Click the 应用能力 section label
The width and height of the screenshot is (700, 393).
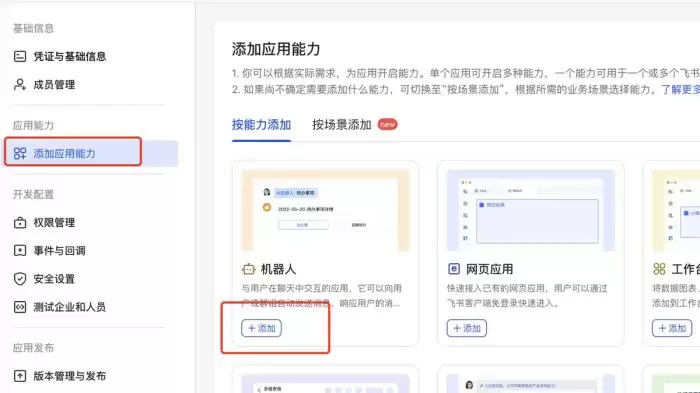(33, 125)
